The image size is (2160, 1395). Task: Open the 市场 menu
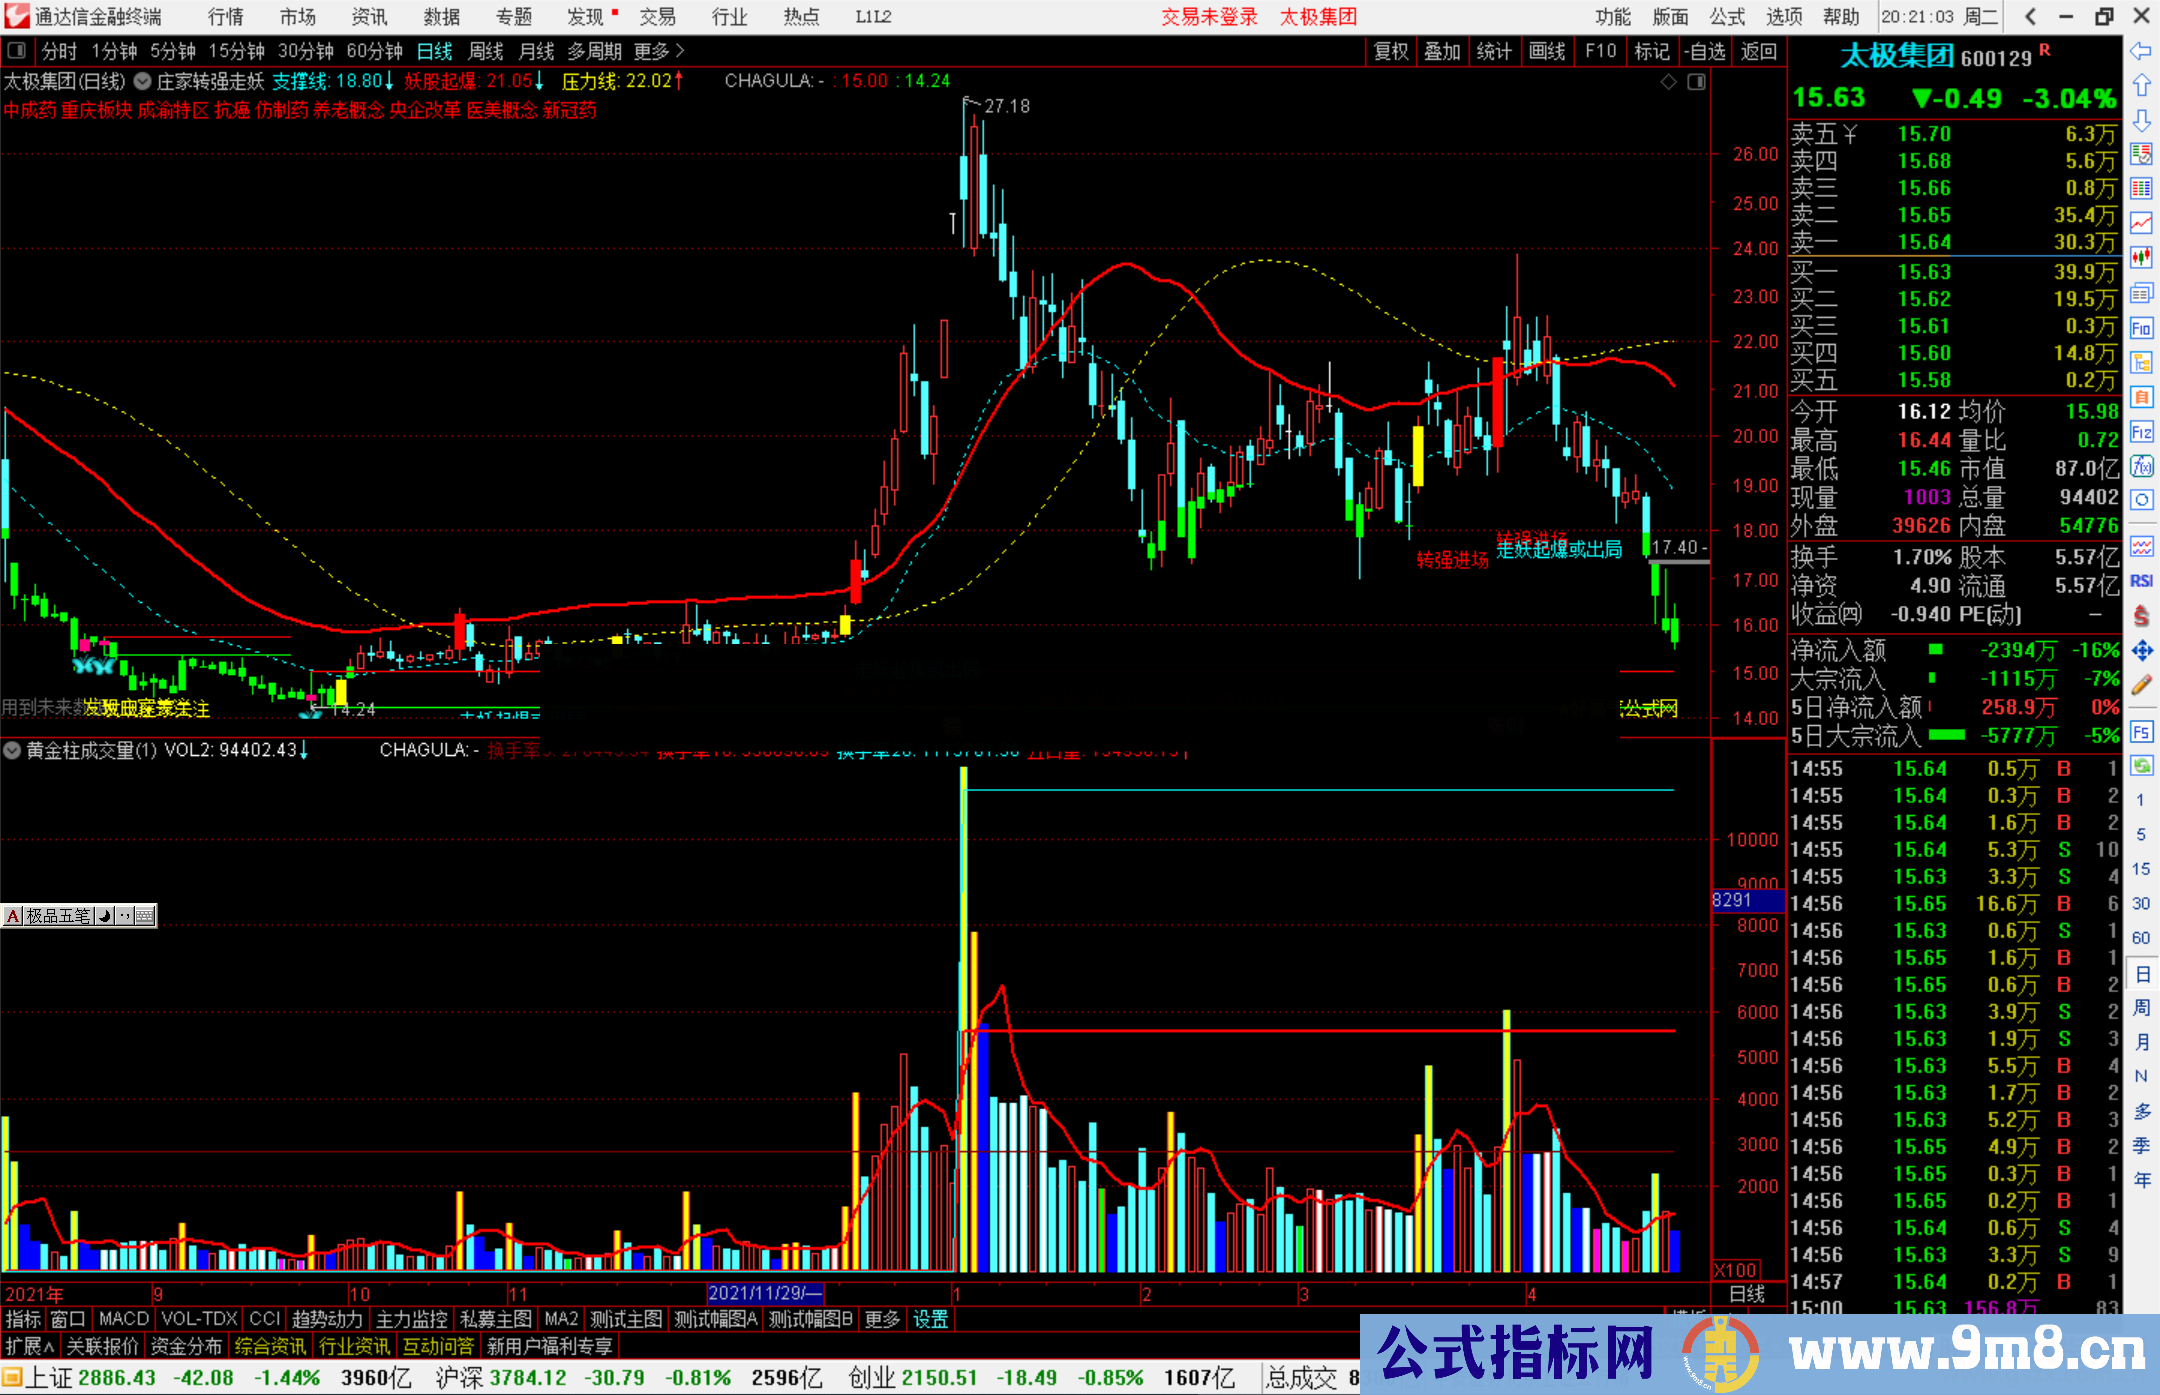point(298,17)
